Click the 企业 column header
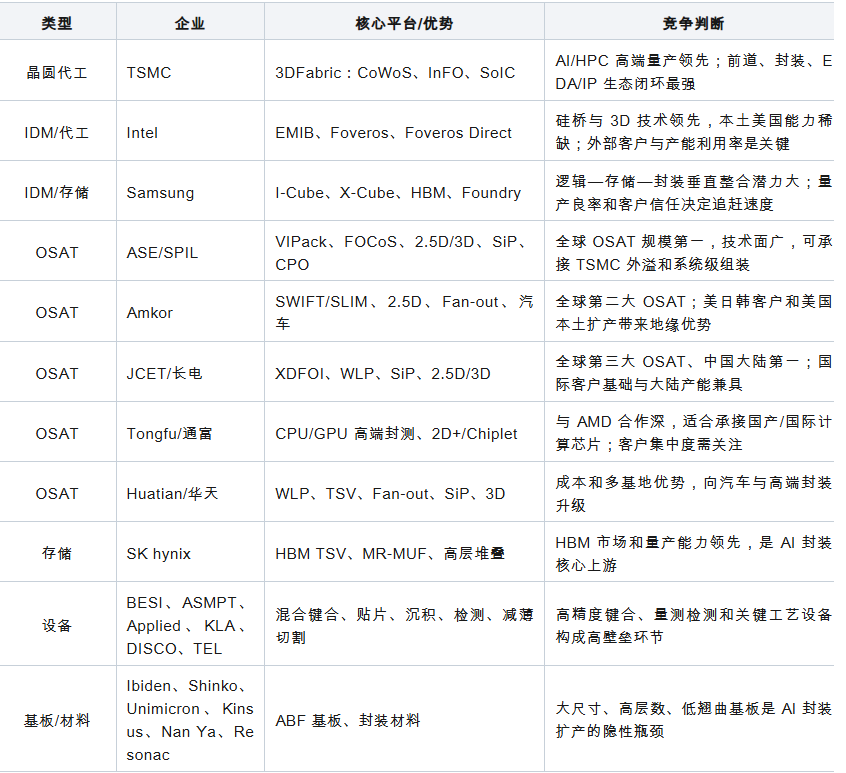 190,22
